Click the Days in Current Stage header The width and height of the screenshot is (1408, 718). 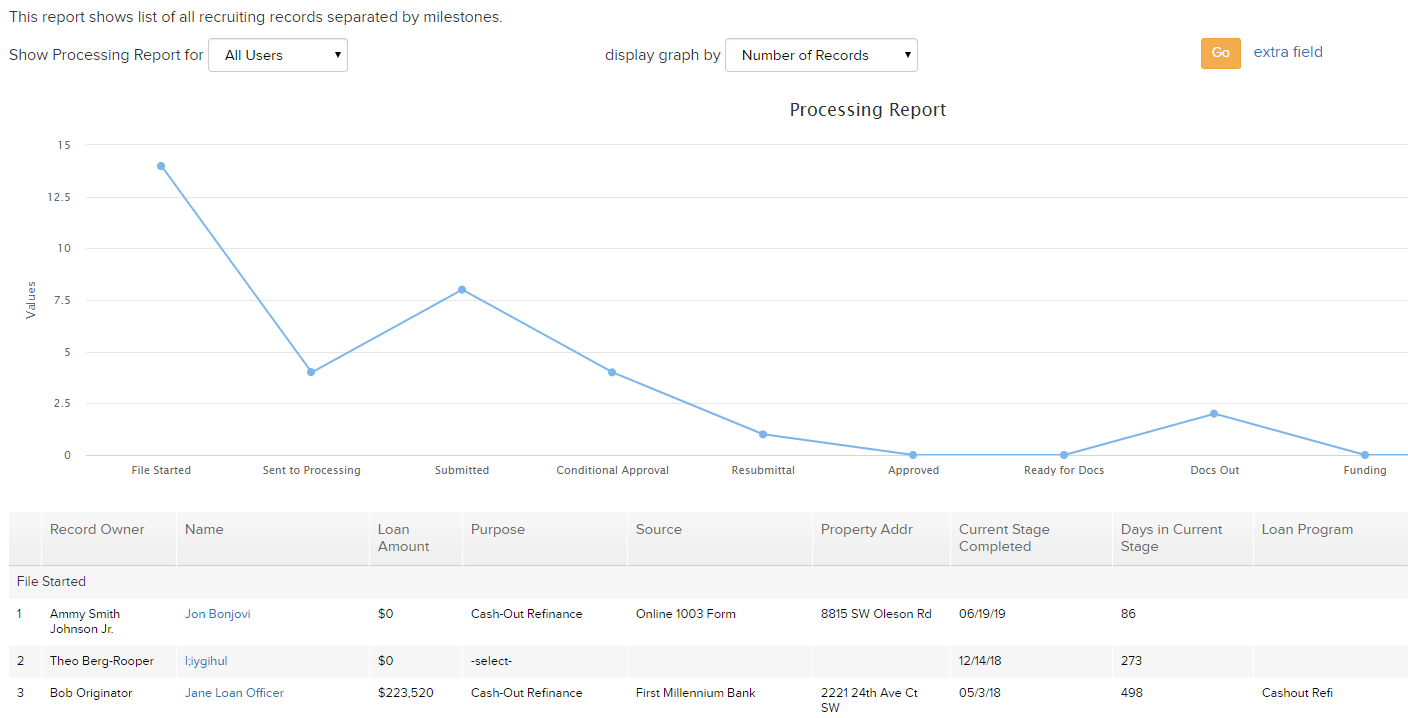click(x=1171, y=538)
